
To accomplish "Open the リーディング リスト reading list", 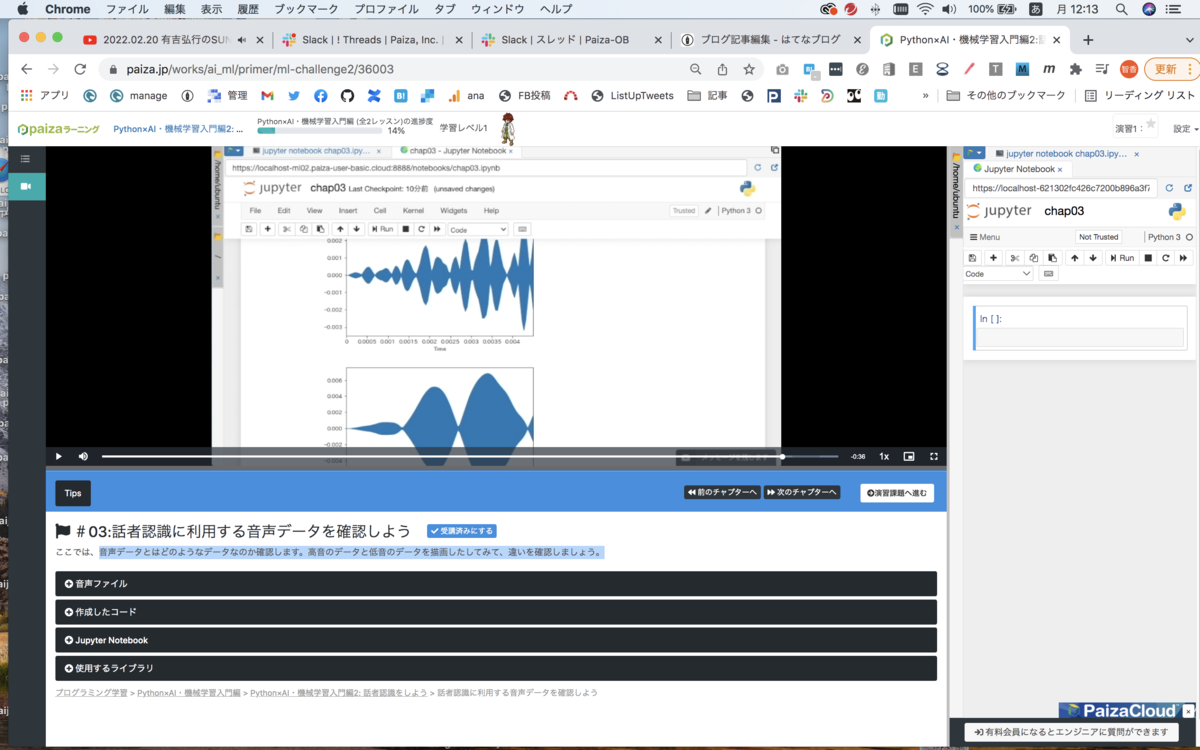I will [1140, 96].
